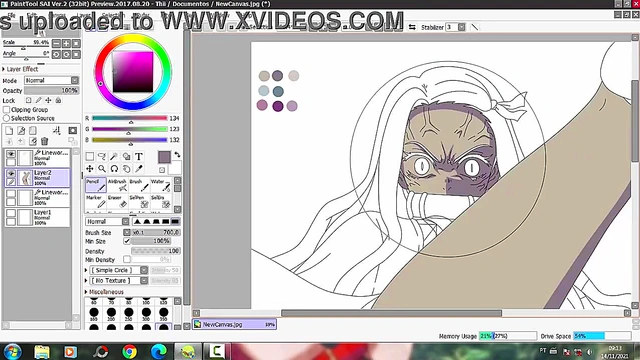This screenshot has width=640, height=360.
Task: Toggle preserve opacity lock icon
Action: (28, 100)
